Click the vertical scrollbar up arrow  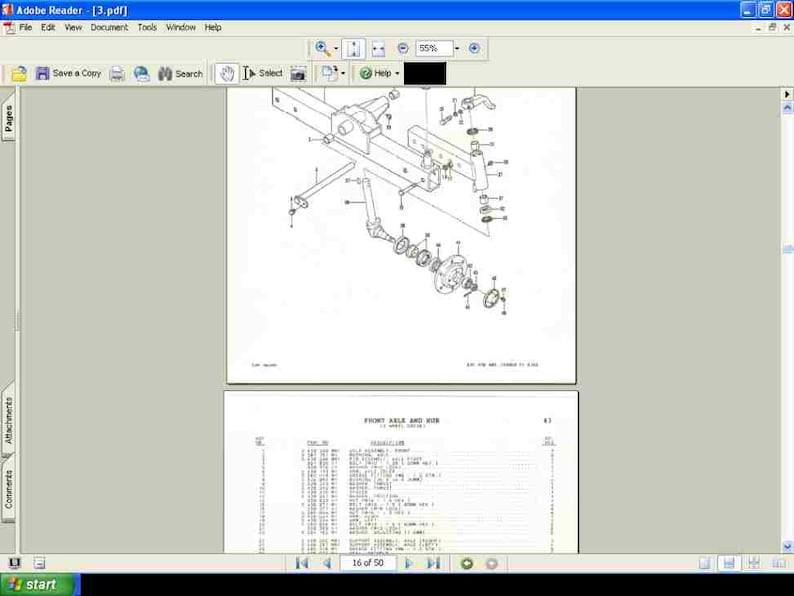click(787, 108)
